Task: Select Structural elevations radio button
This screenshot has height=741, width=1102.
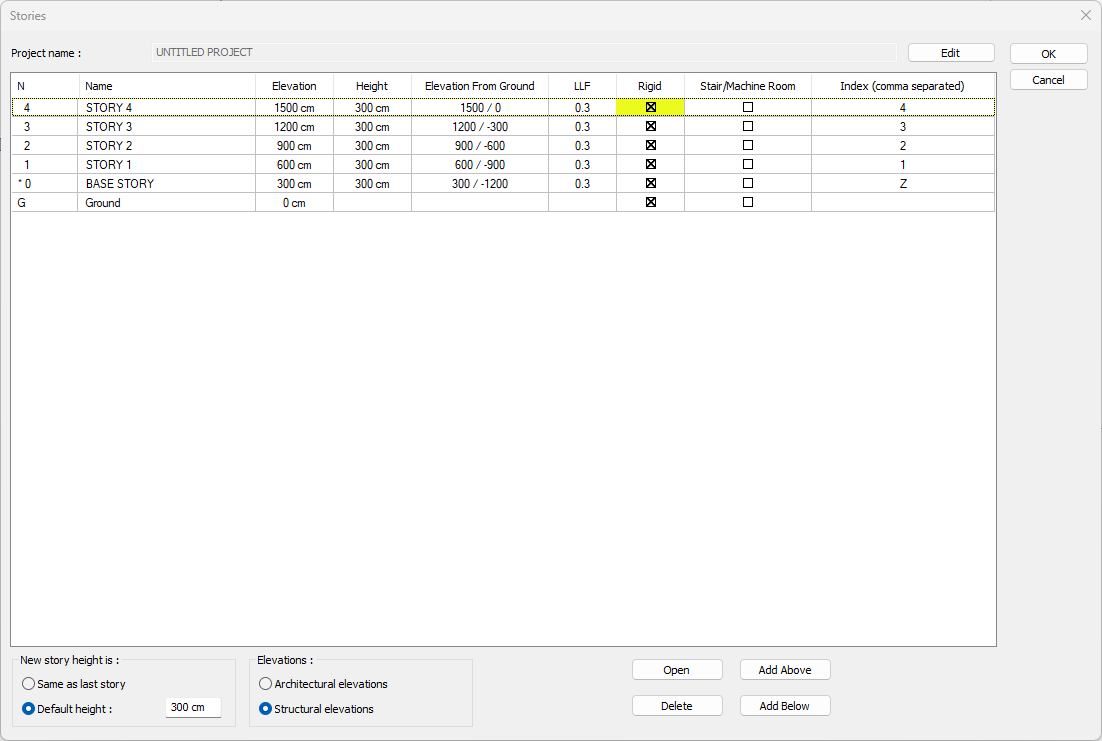Action: (x=266, y=709)
